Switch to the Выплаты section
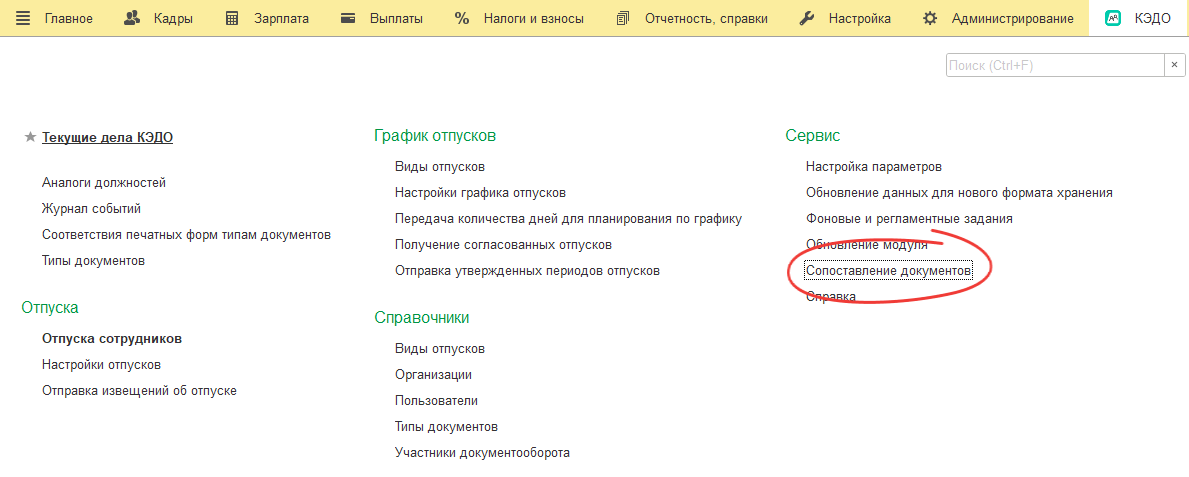Viewport: 1189px width, 477px height. coord(397,18)
